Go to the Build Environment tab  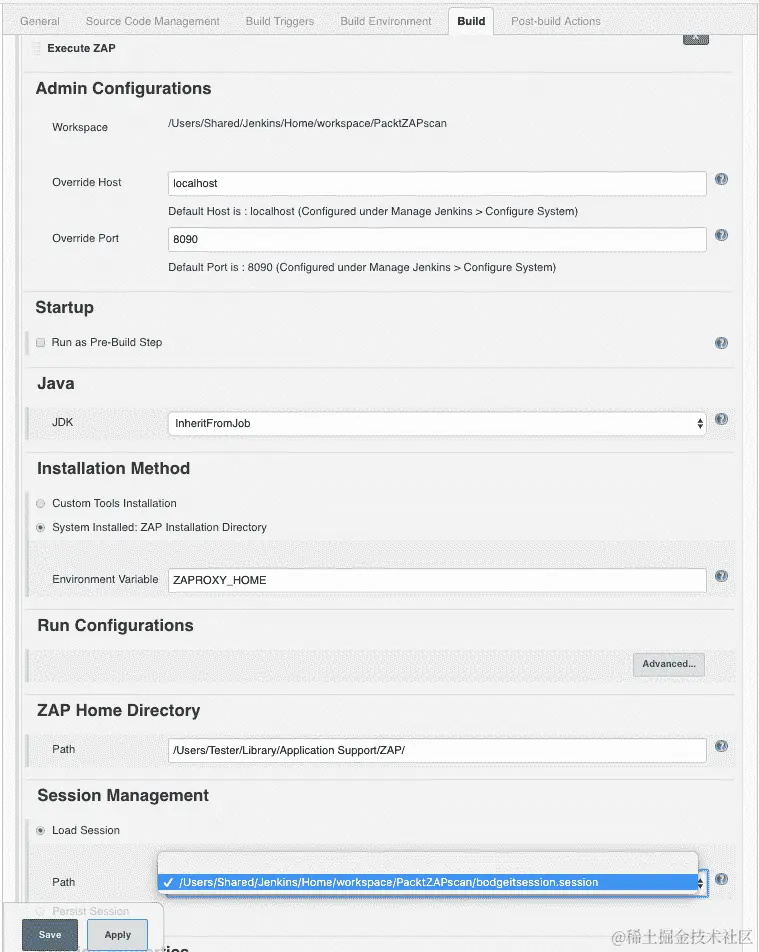[x=386, y=21]
